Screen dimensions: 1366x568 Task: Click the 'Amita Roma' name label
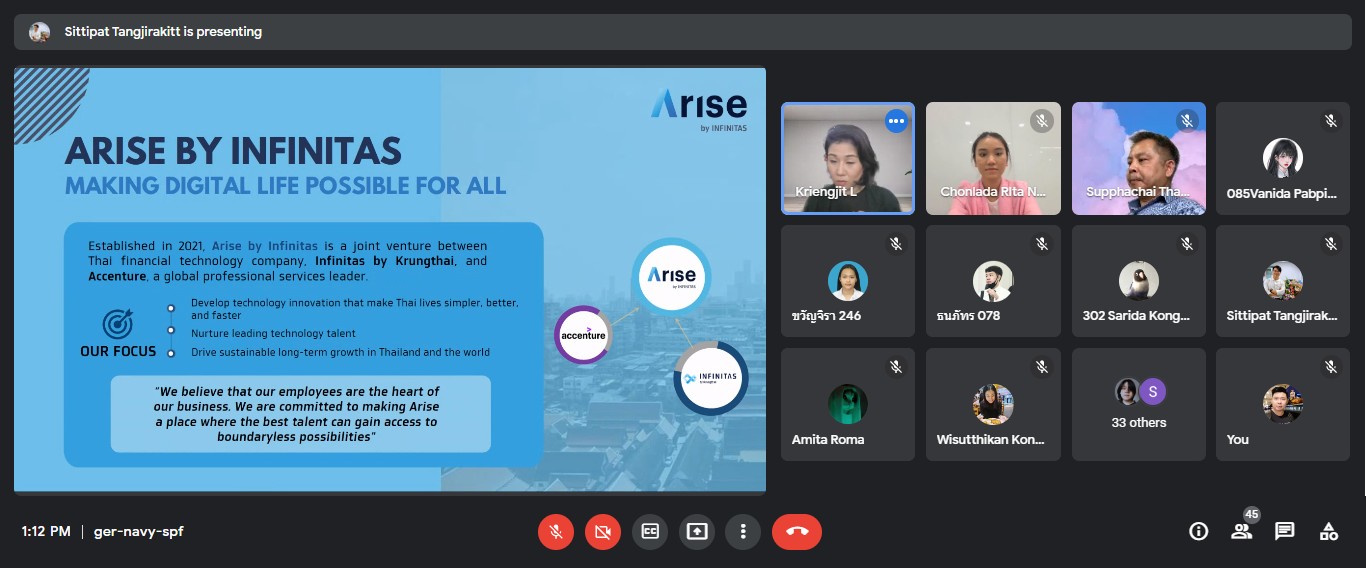coord(828,439)
